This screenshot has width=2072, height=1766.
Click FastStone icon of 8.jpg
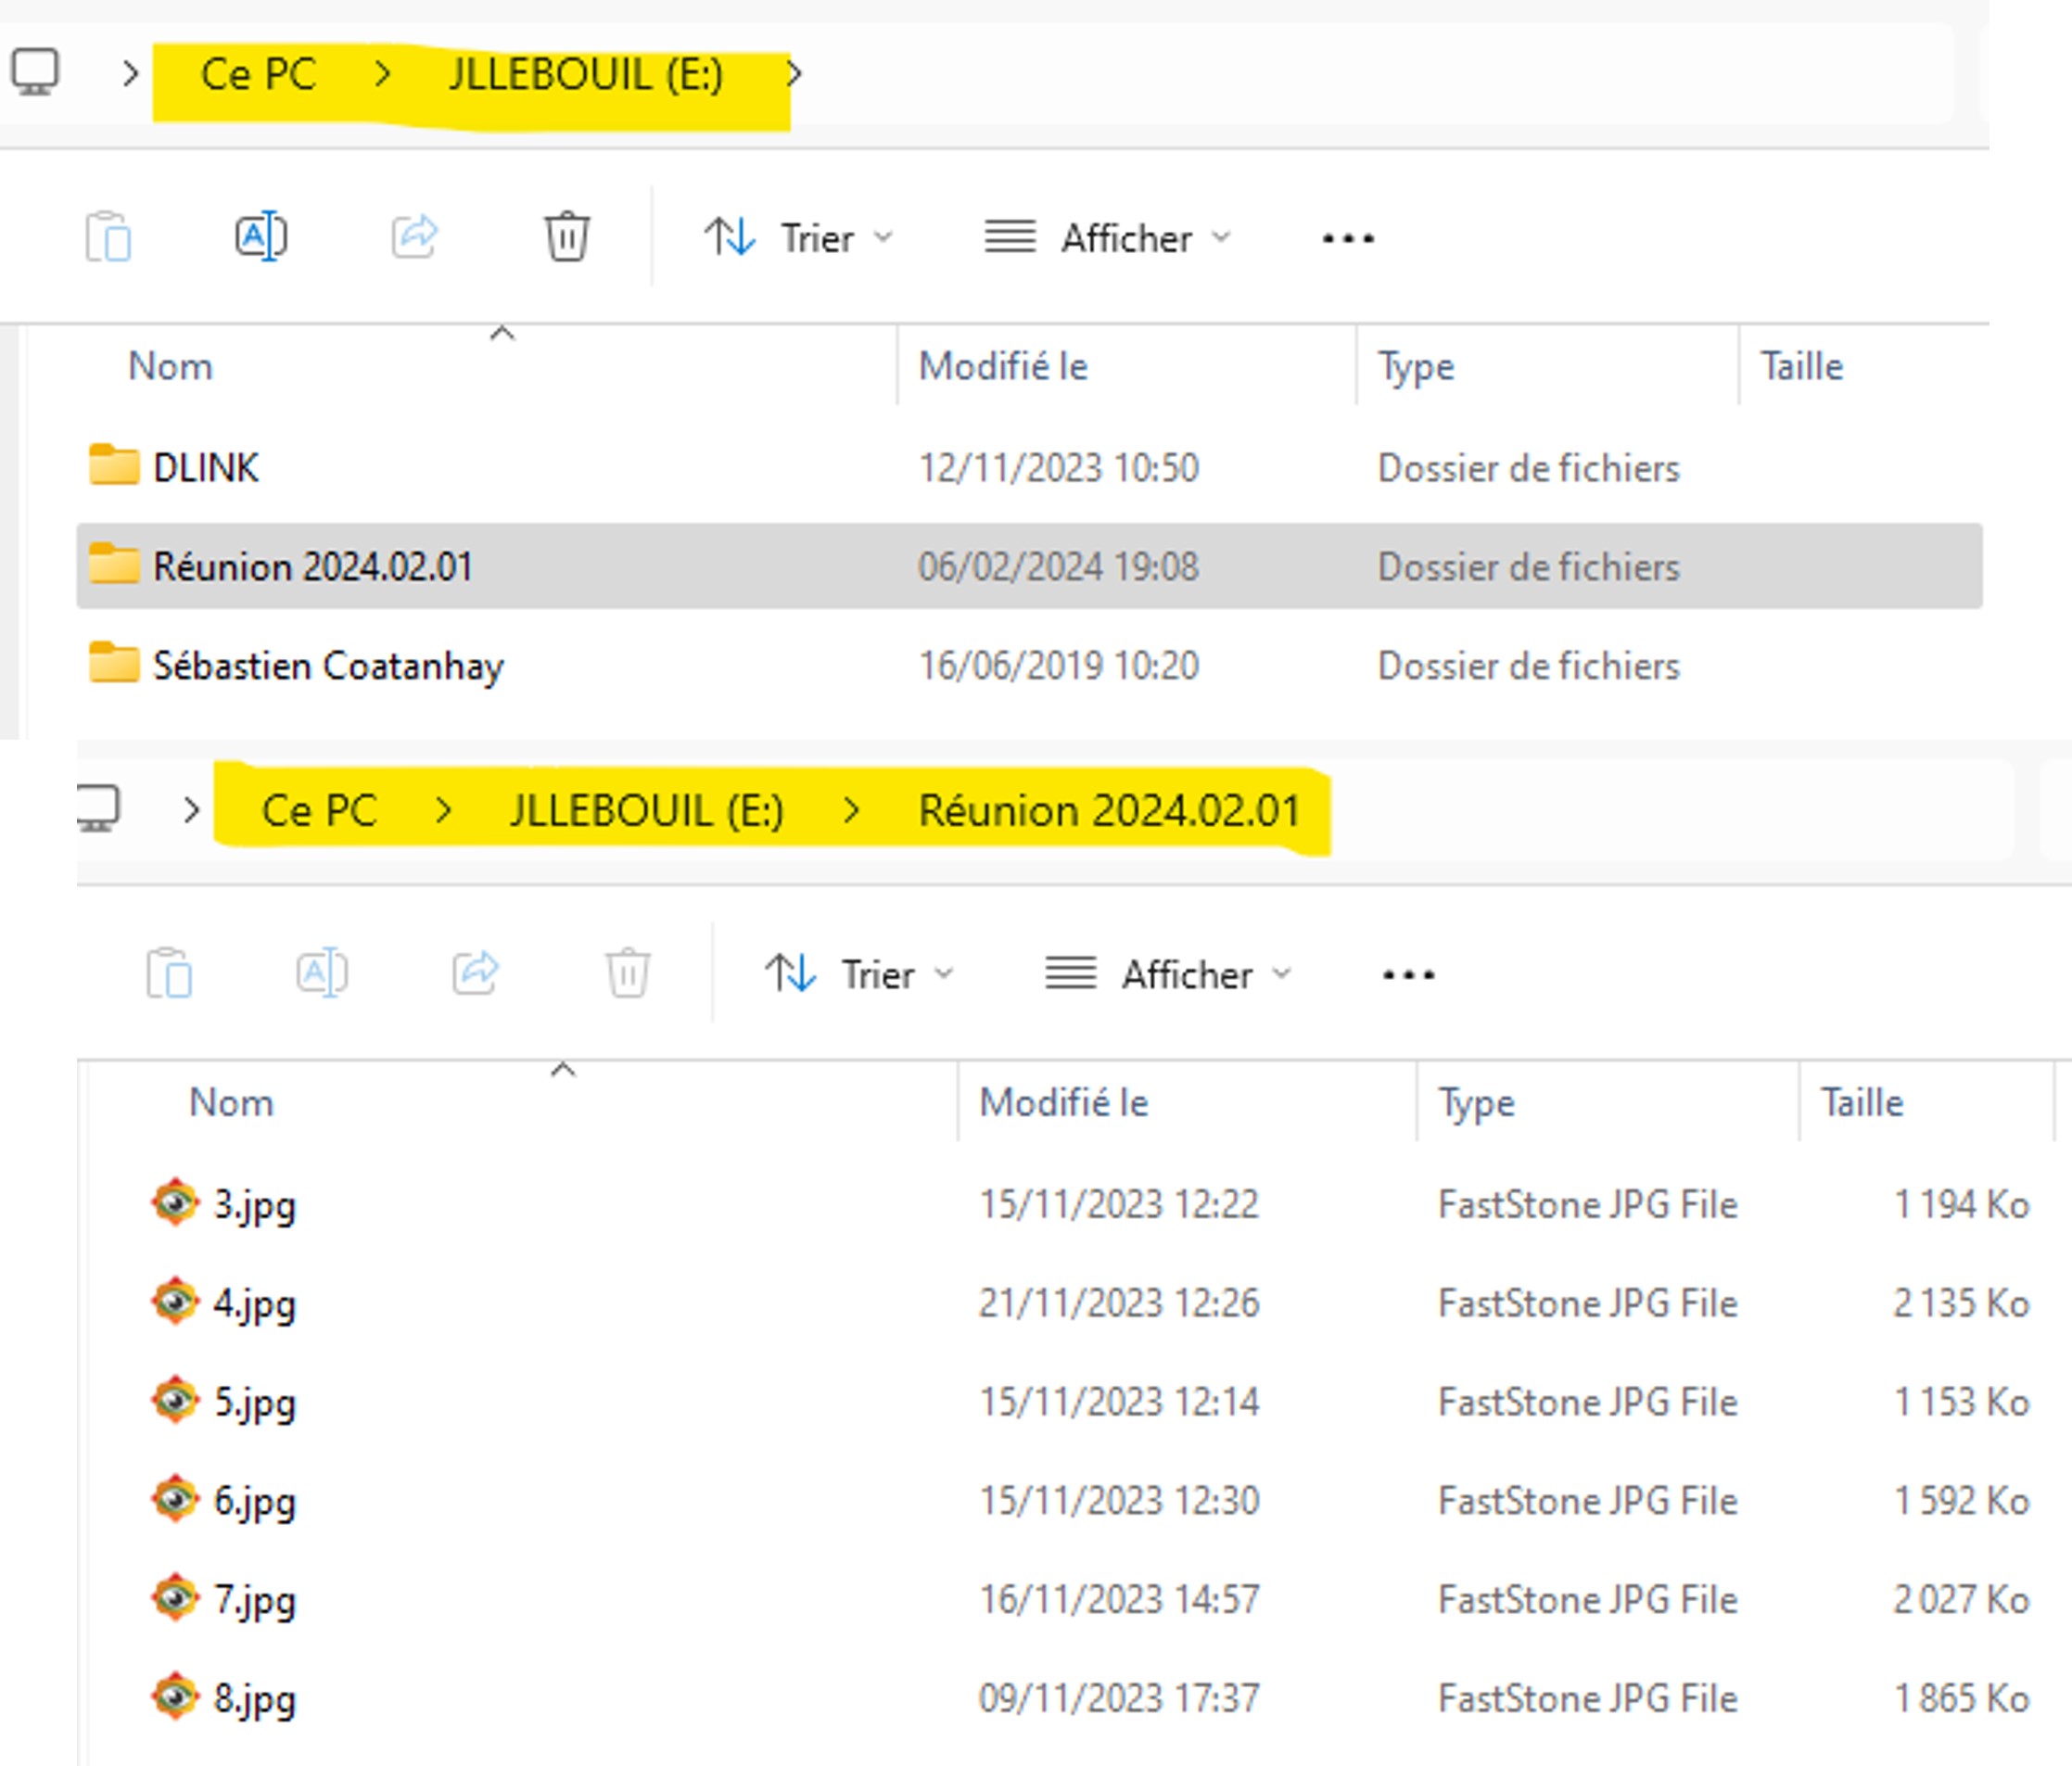pos(175,1696)
